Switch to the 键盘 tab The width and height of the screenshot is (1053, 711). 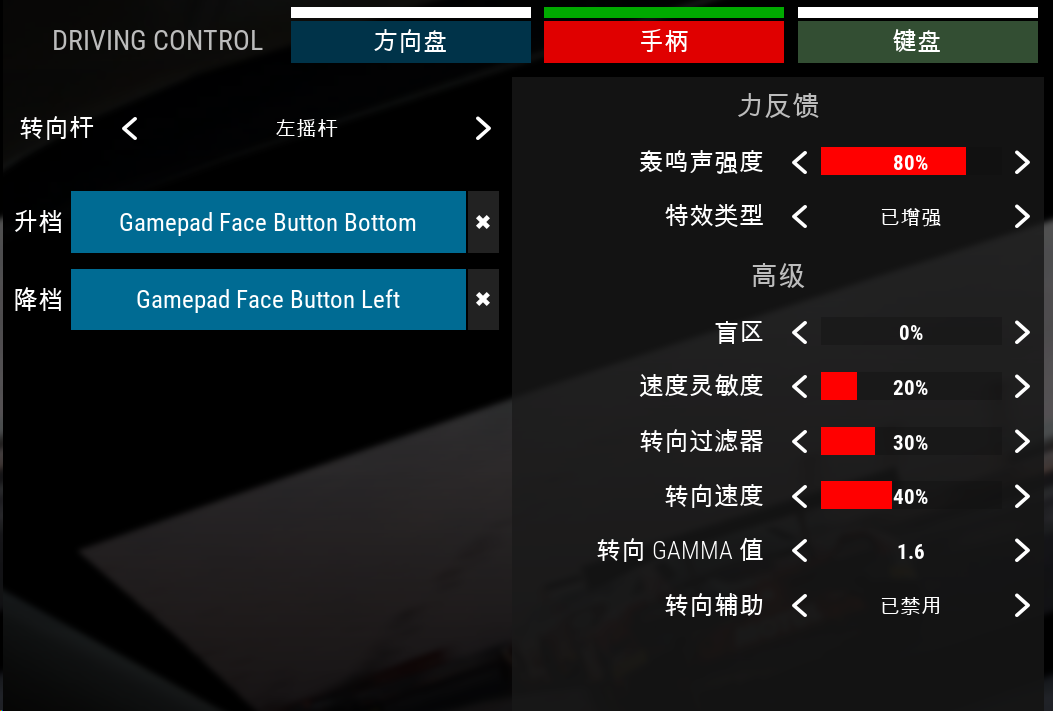(917, 42)
